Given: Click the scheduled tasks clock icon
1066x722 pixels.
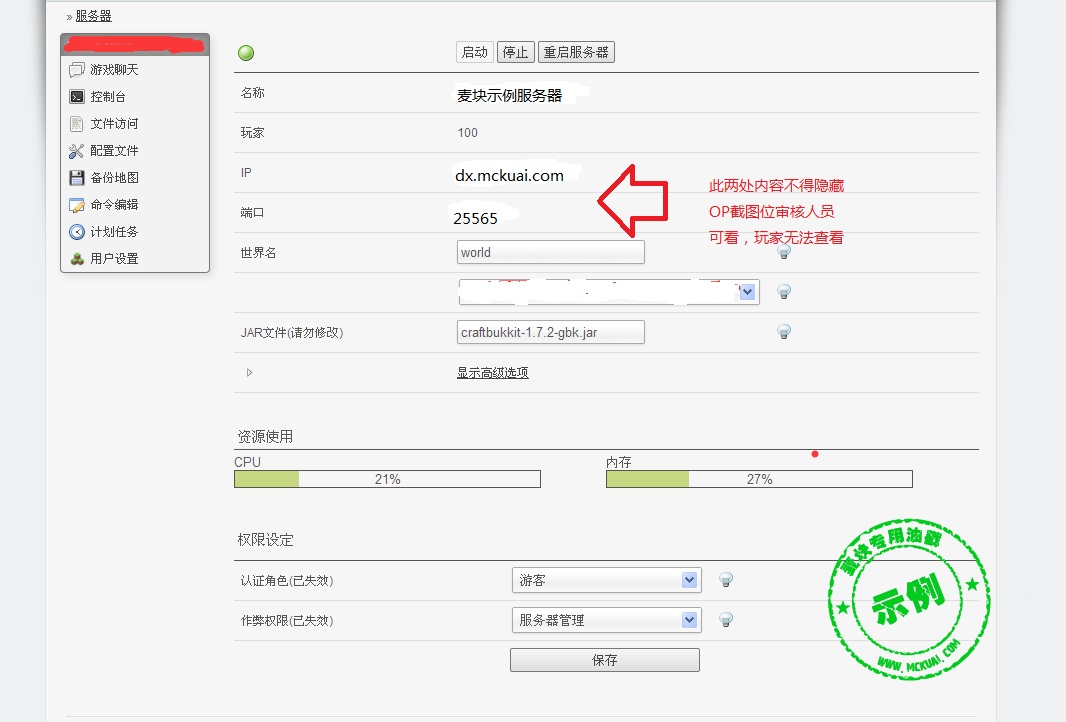Looking at the screenshot, I should click(x=77, y=232).
